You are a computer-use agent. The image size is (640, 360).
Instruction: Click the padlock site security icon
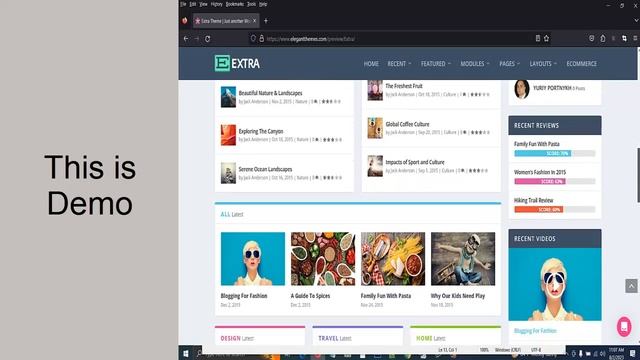tap(261, 38)
